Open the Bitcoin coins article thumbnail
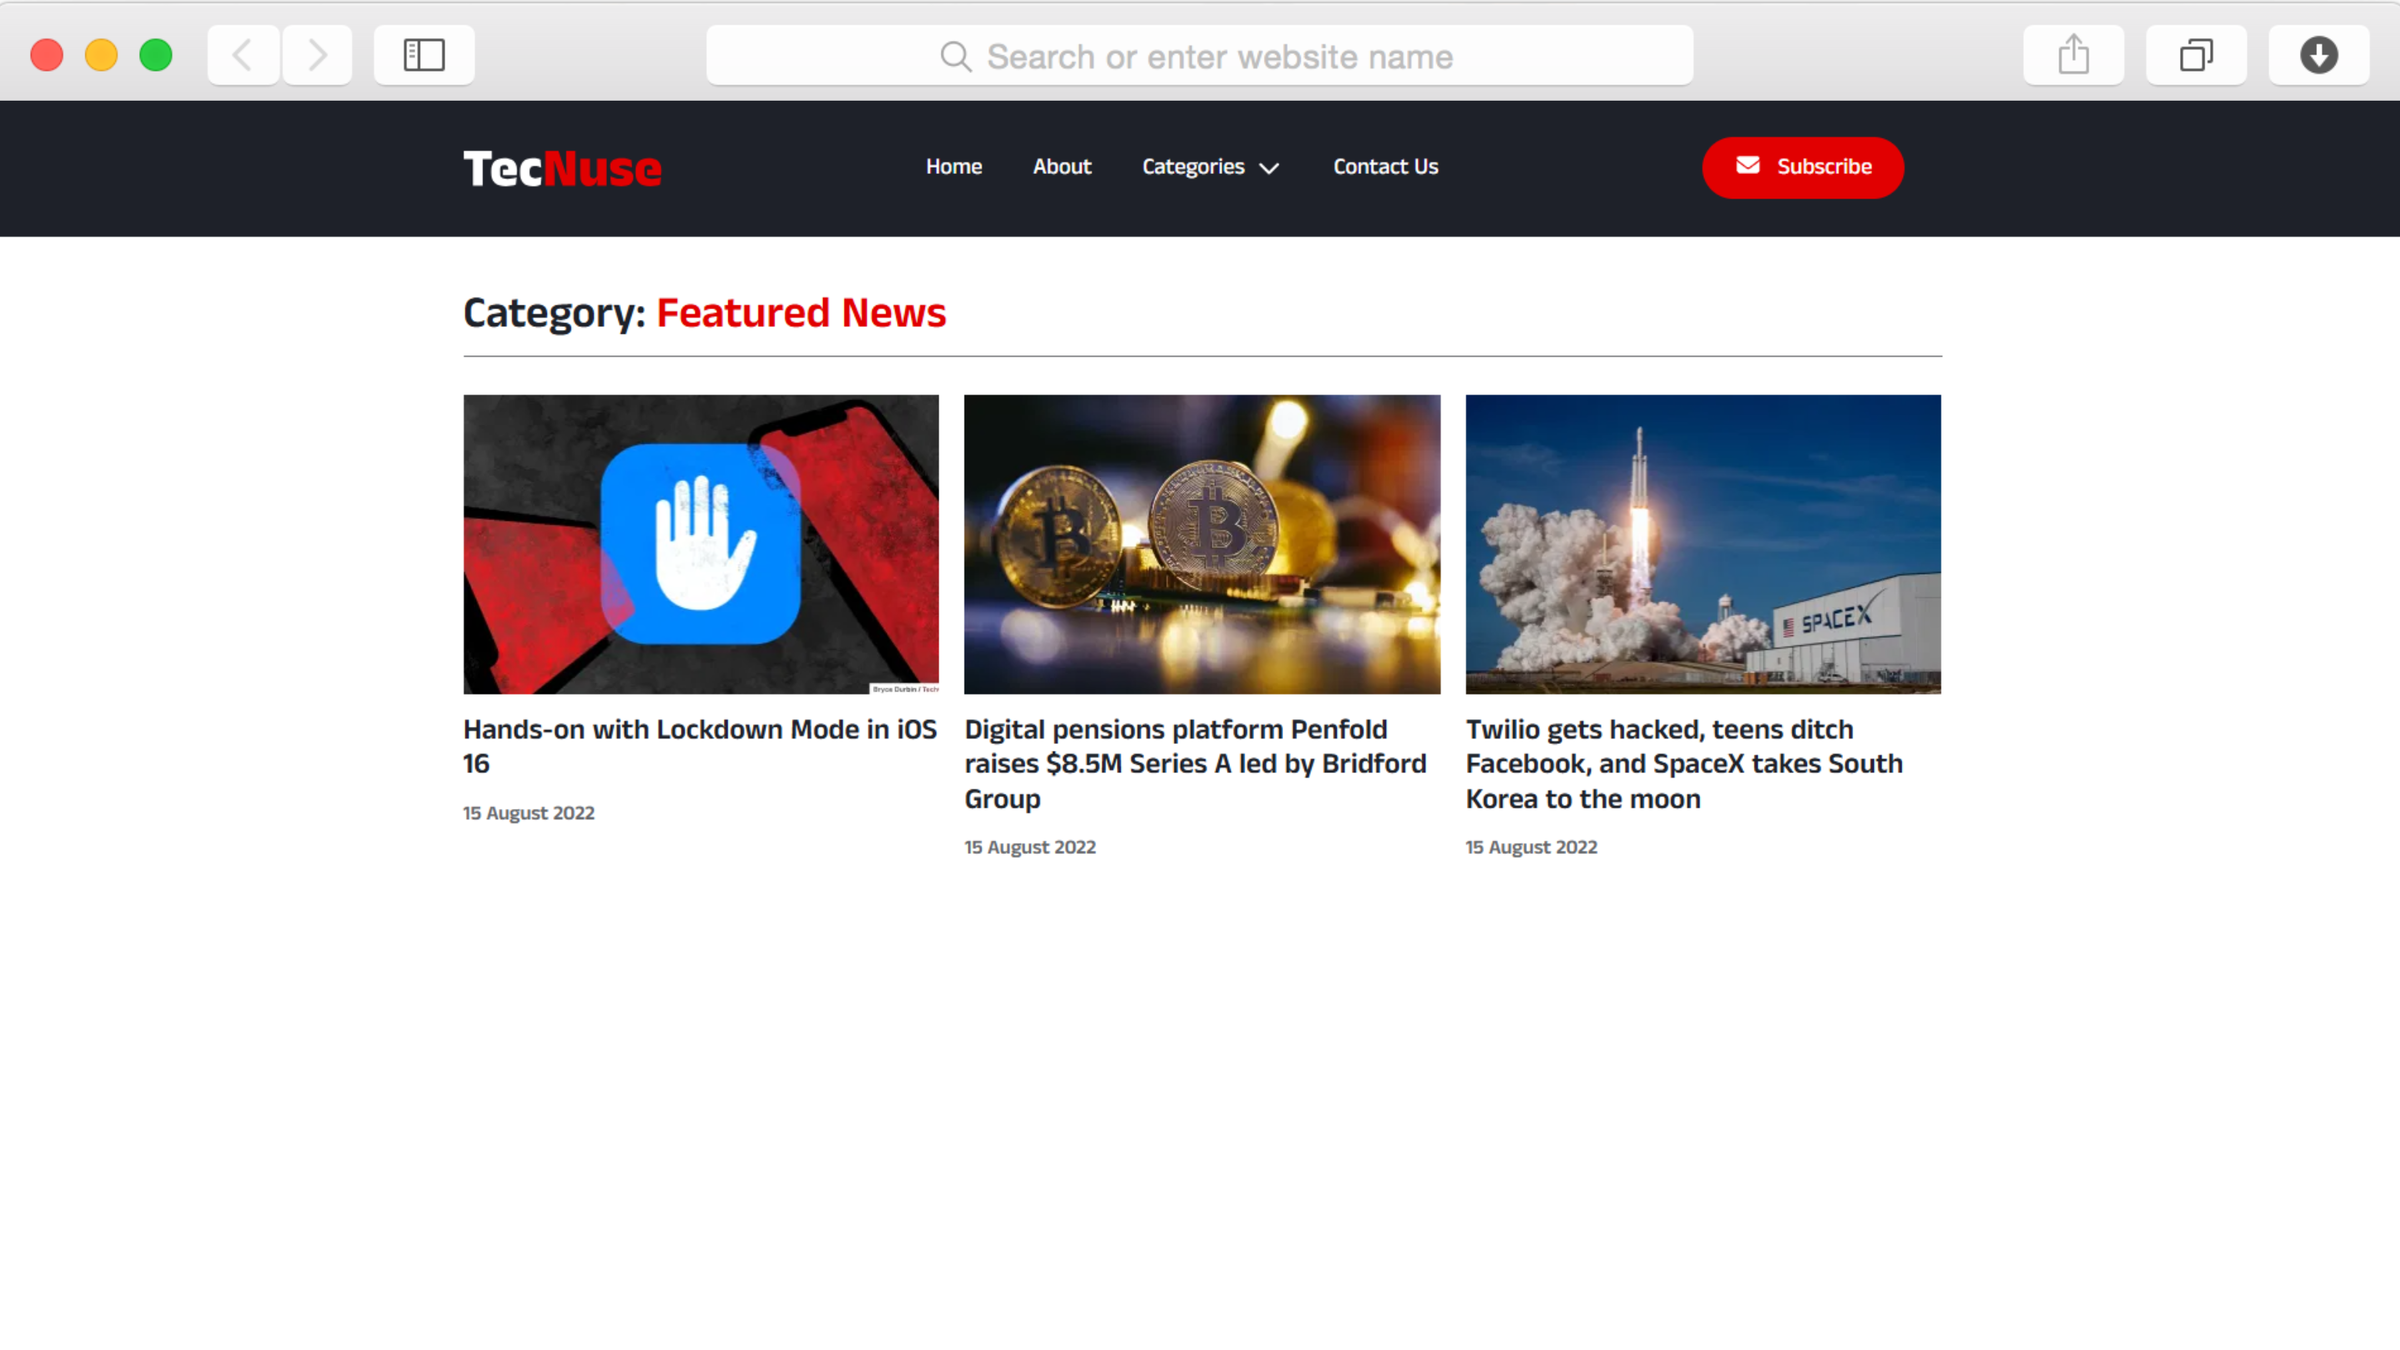The image size is (2400, 1350). coord(1201,543)
